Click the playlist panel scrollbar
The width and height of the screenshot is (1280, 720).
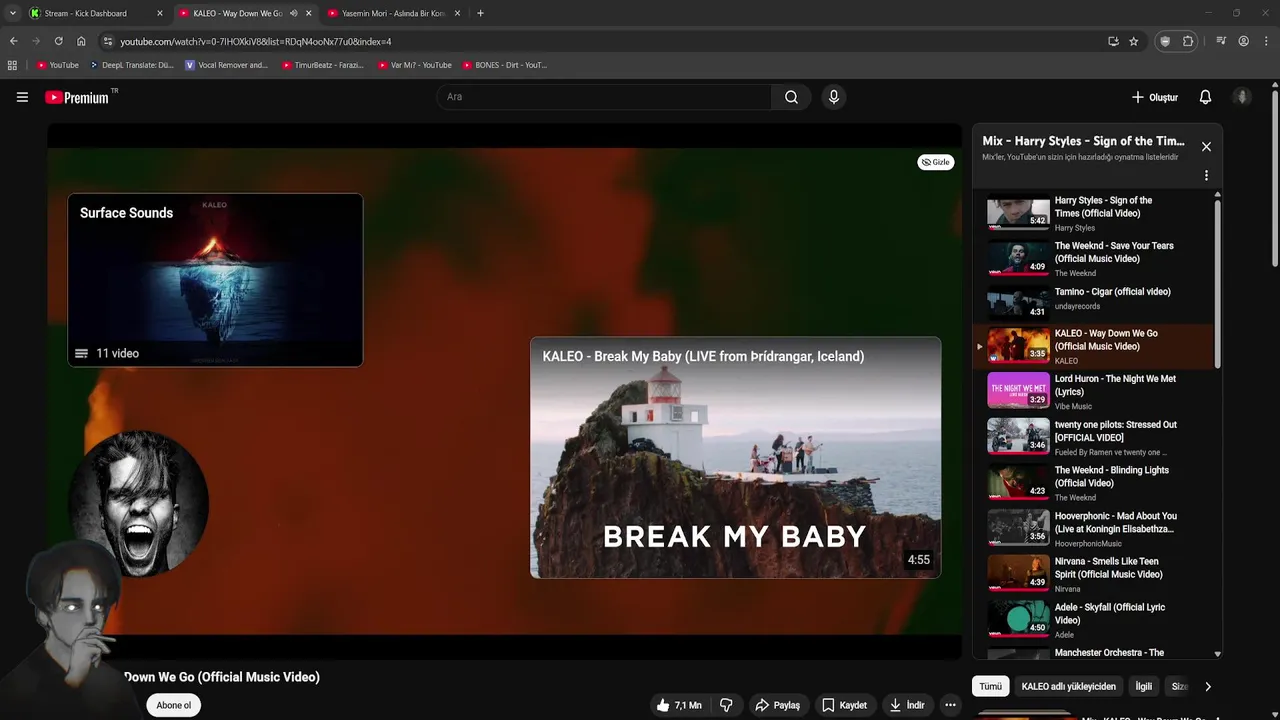pos(1217,285)
